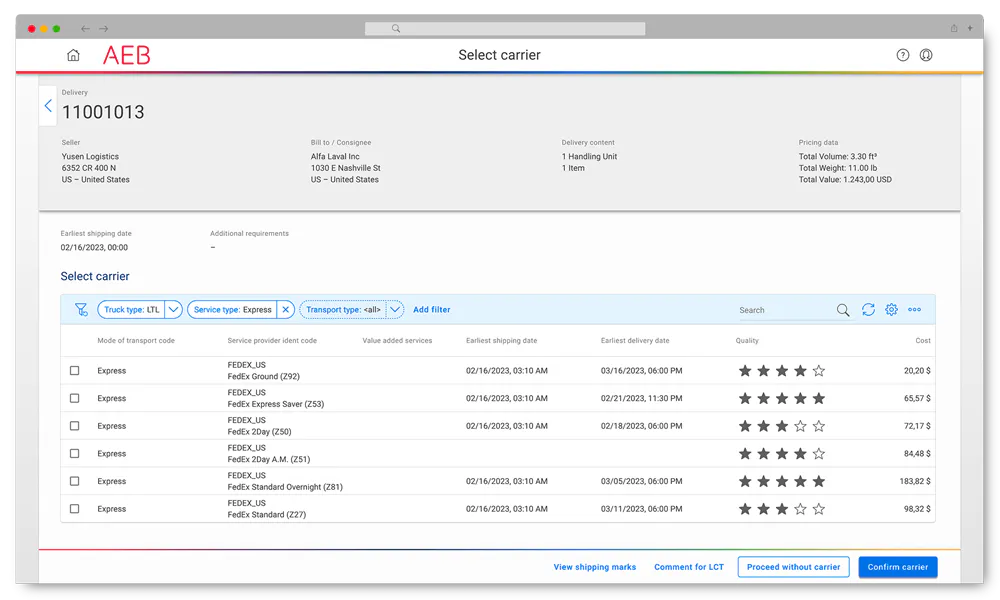The image size is (1000, 600).
Task: Click Proceed without carrier button
Action: pyautogui.click(x=793, y=567)
